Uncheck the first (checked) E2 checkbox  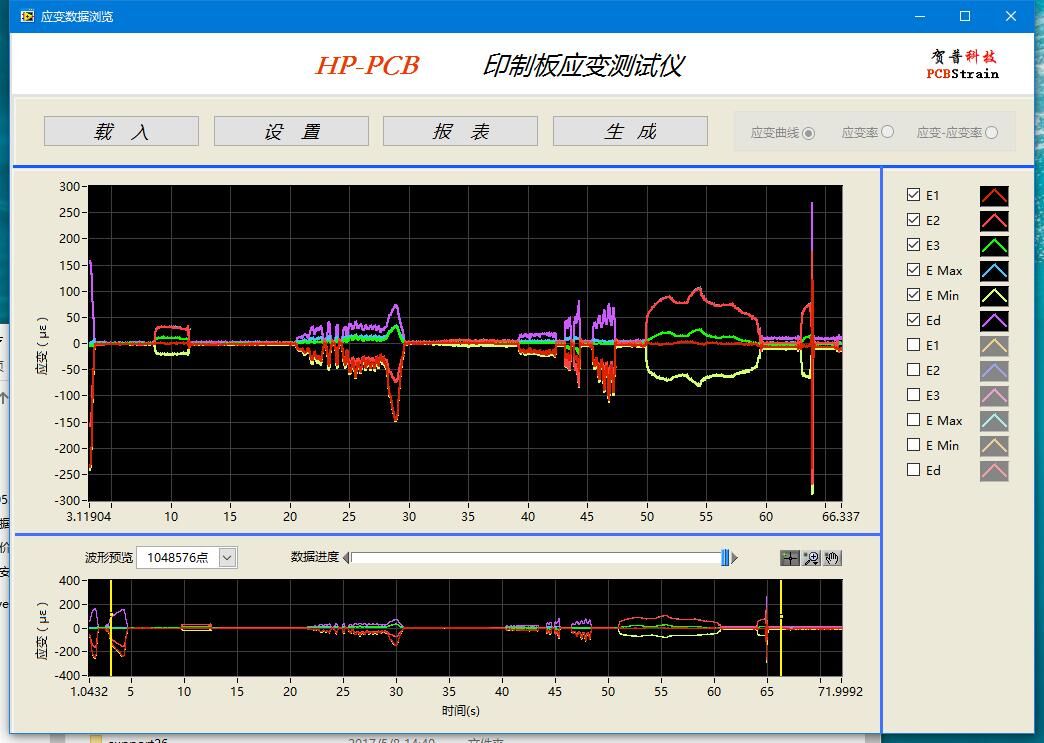click(x=914, y=220)
